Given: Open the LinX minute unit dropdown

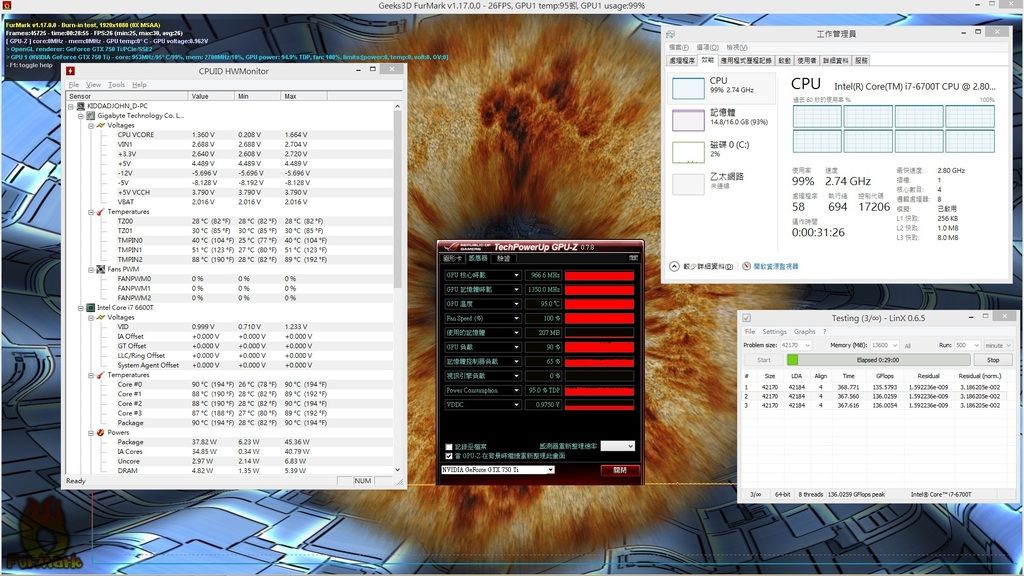Looking at the screenshot, I should pos(997,345).
